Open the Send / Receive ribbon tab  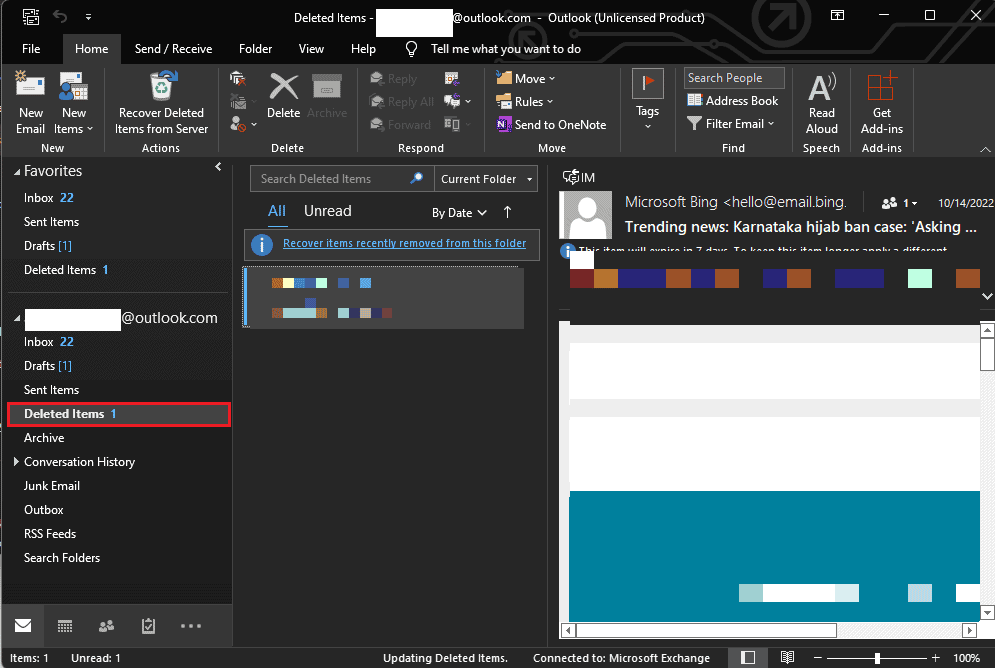(x=173, y=48)
